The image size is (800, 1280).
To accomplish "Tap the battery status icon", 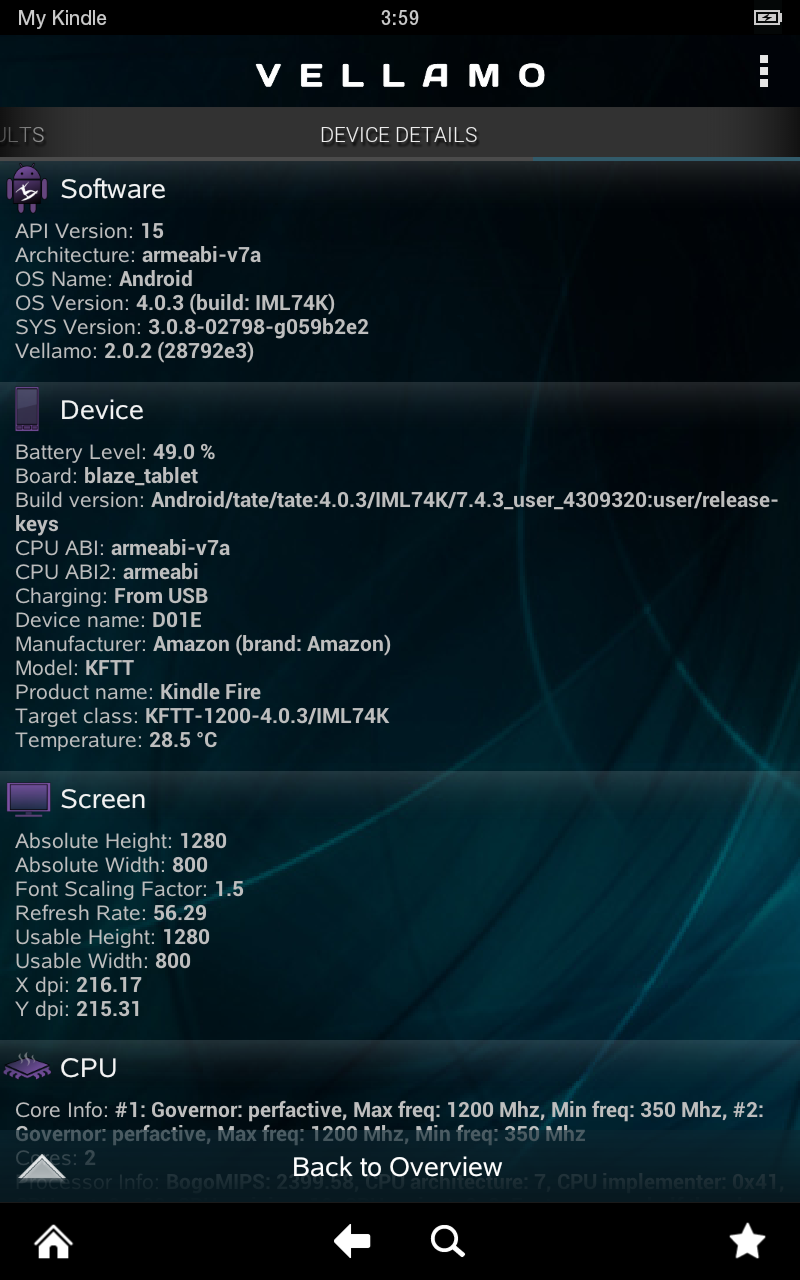I will [x=767, y=18].
